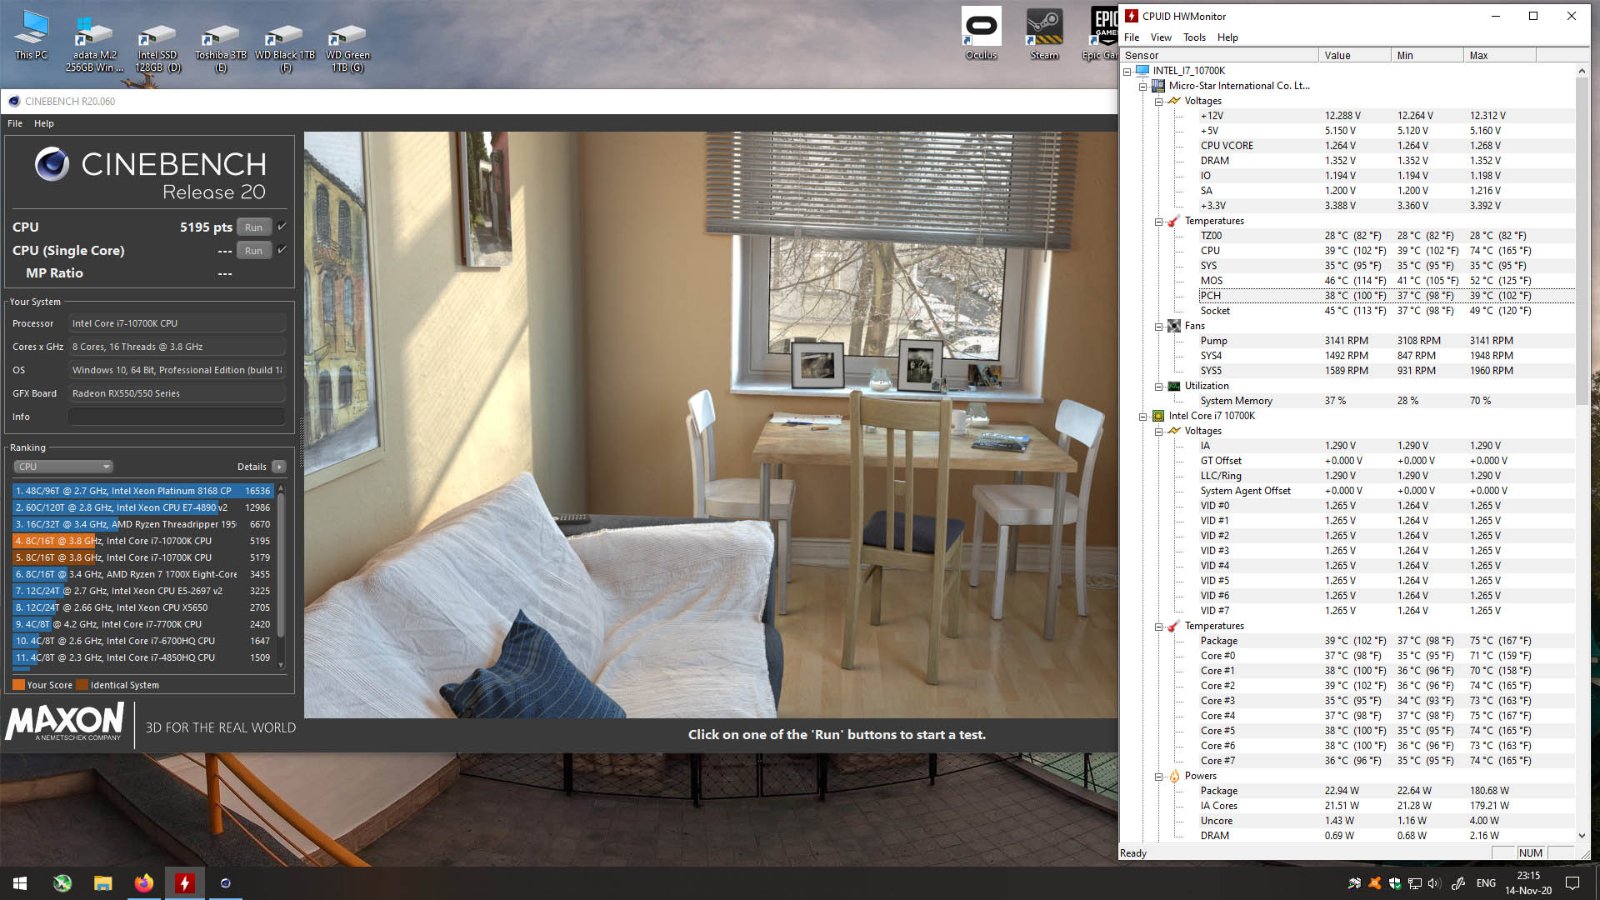Viewport: 1600px width, 900px height.
Task: Open HWMonitor Help menu
Action: [x=1228, y=38]
